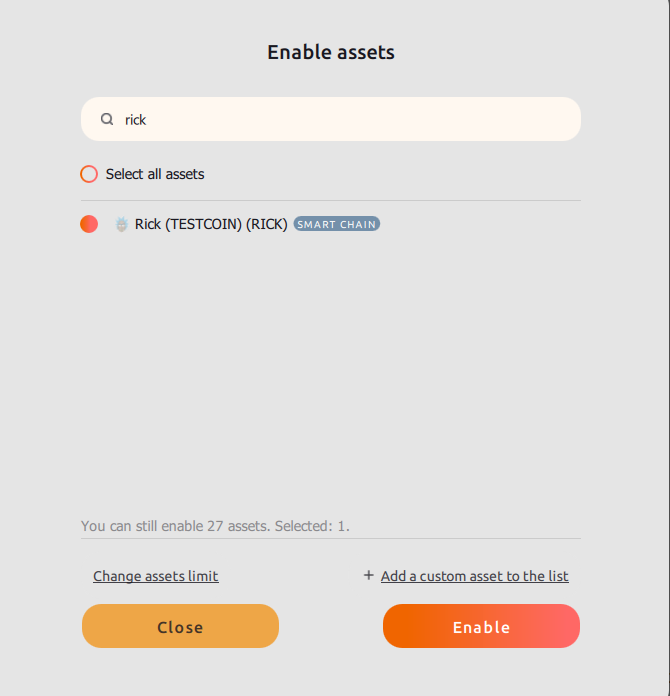Toggle the Select all assets circle

click(x=89, y=174)
